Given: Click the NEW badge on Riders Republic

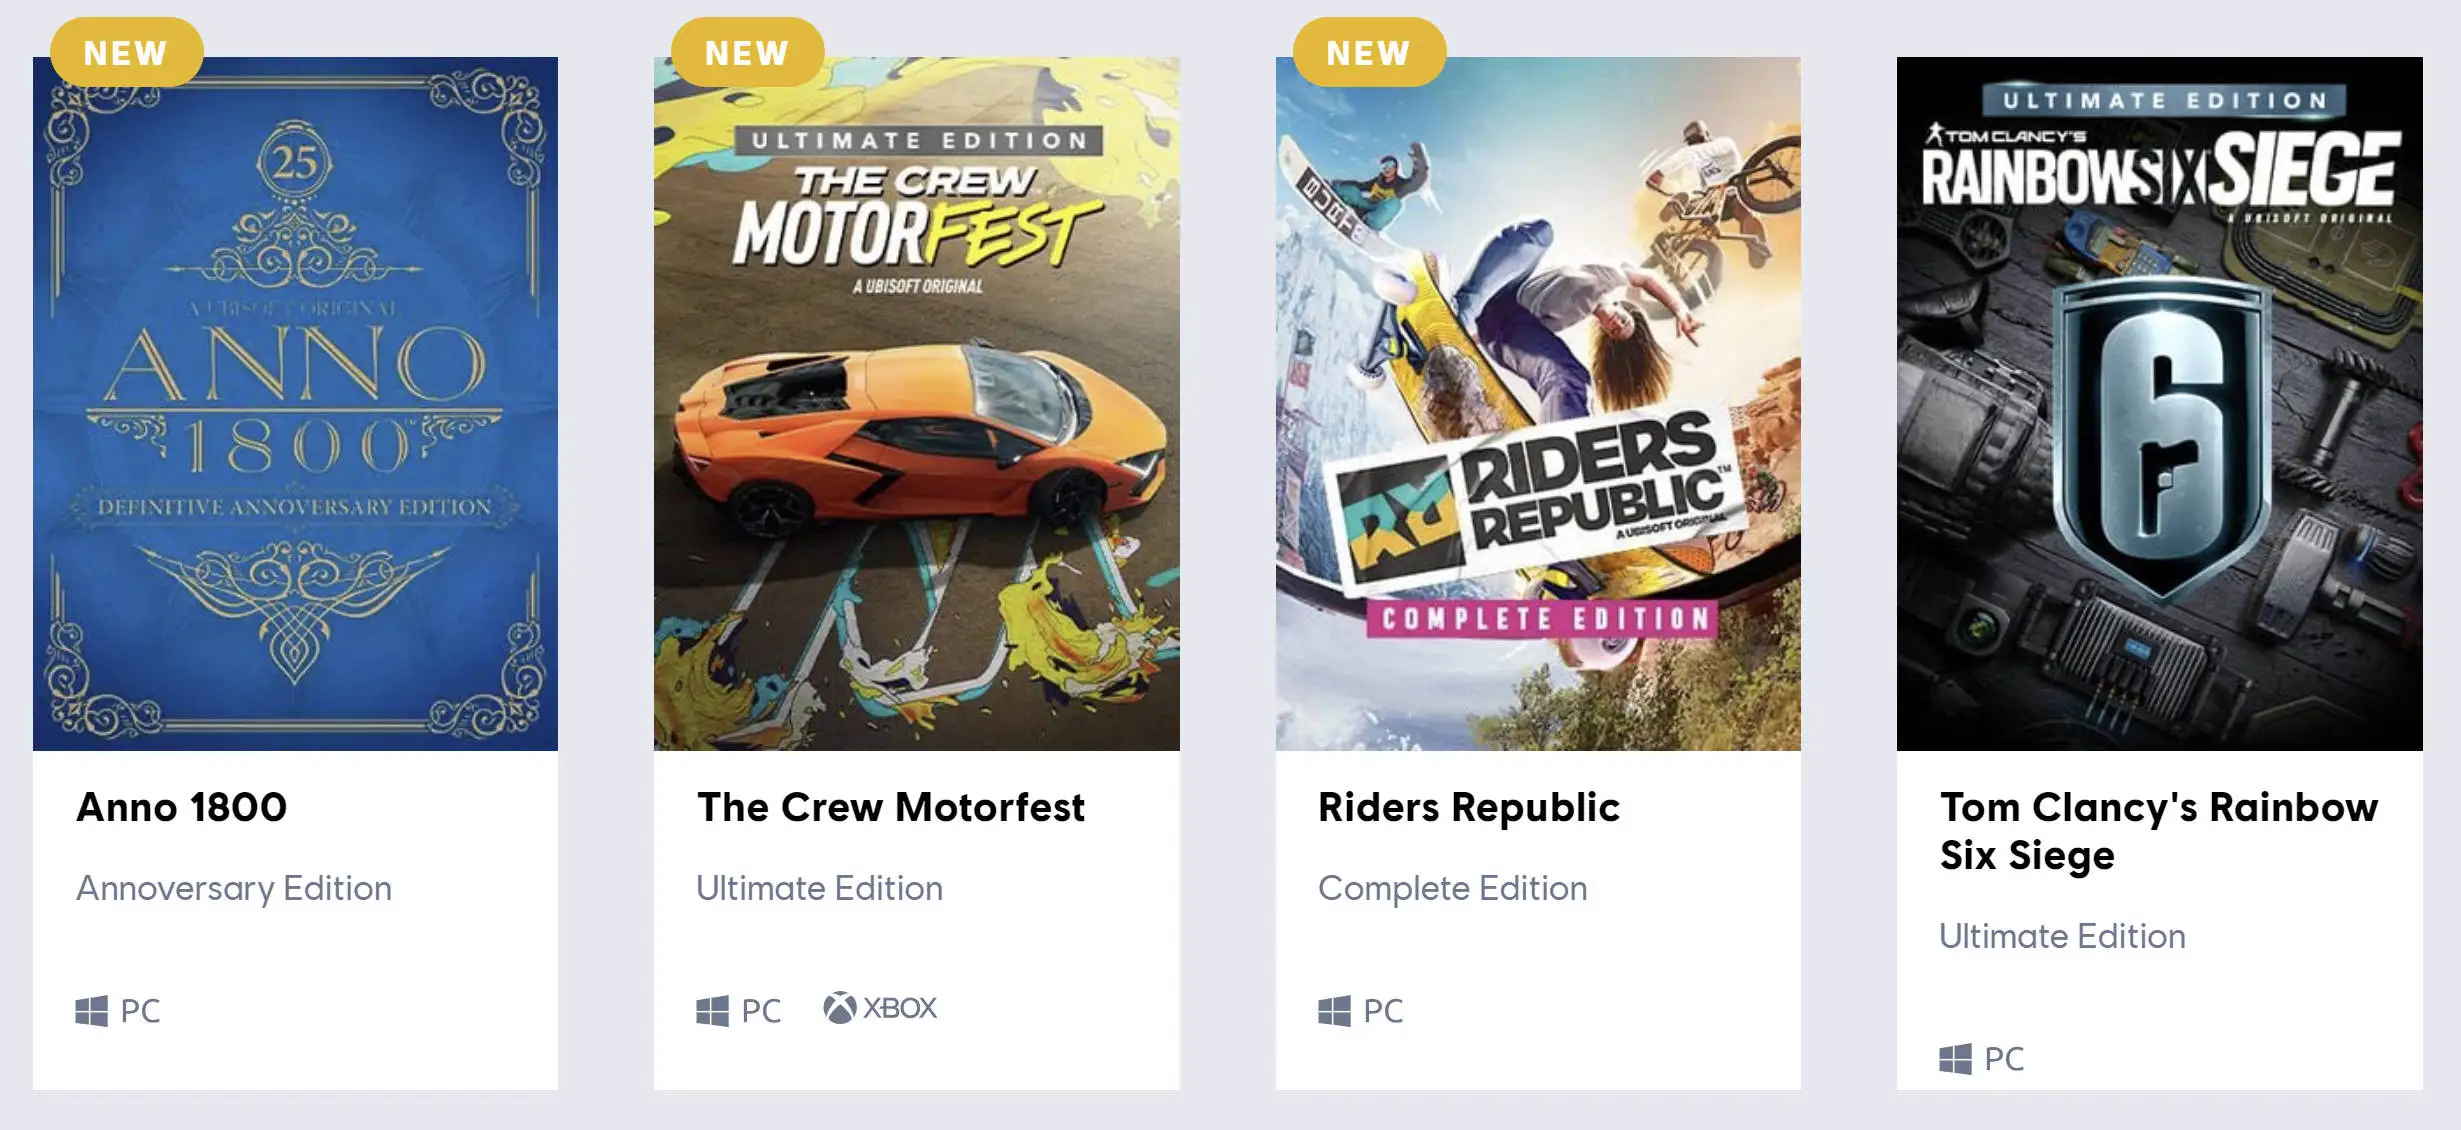Looking at the screenshot, I should pyautogui.click(x=1369, y=52).
